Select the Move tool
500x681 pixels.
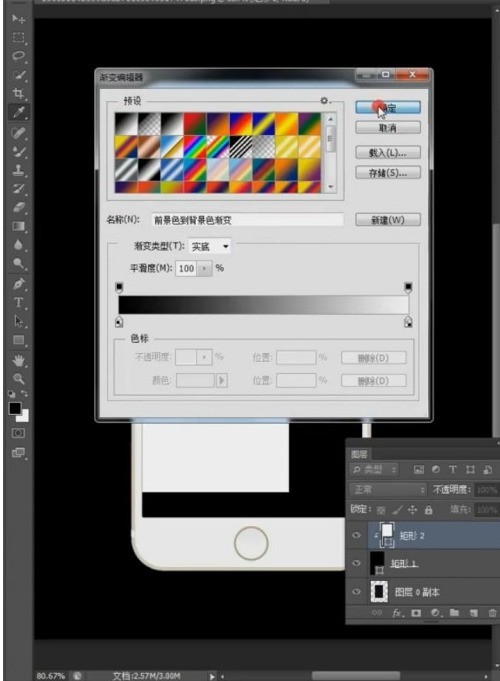click(18, 19)
